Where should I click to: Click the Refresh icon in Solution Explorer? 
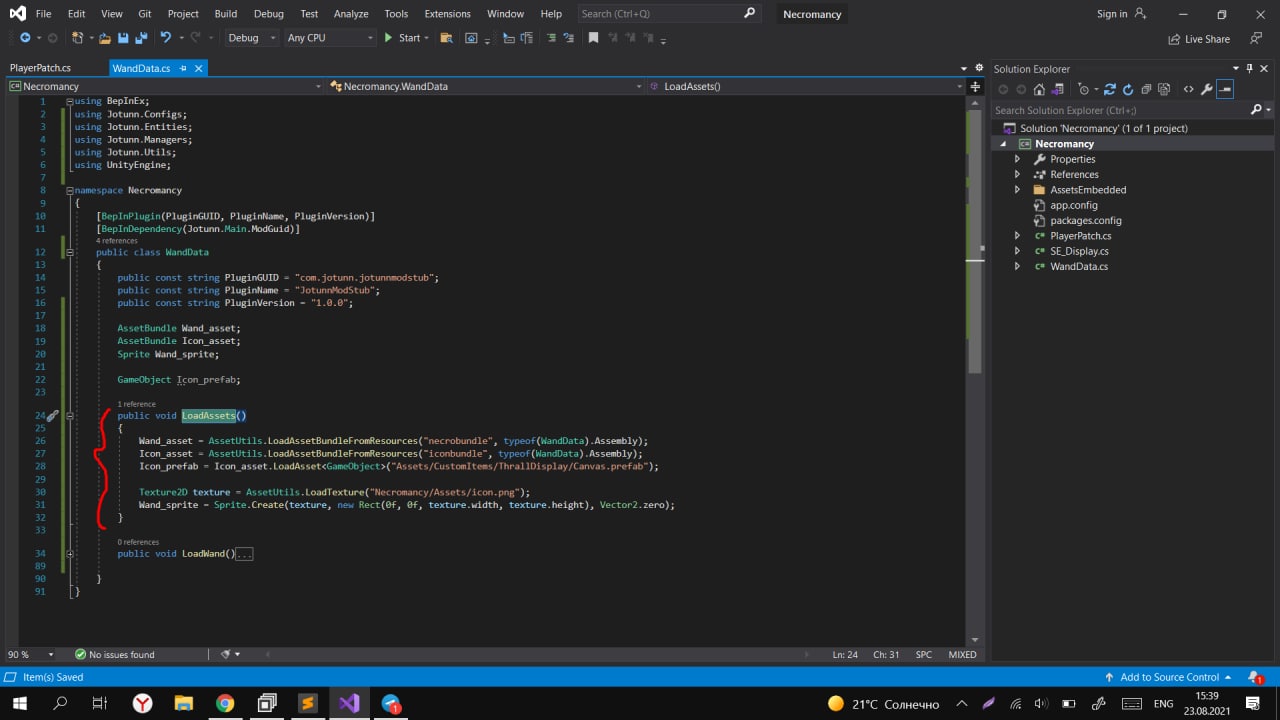coord(1128,89)
